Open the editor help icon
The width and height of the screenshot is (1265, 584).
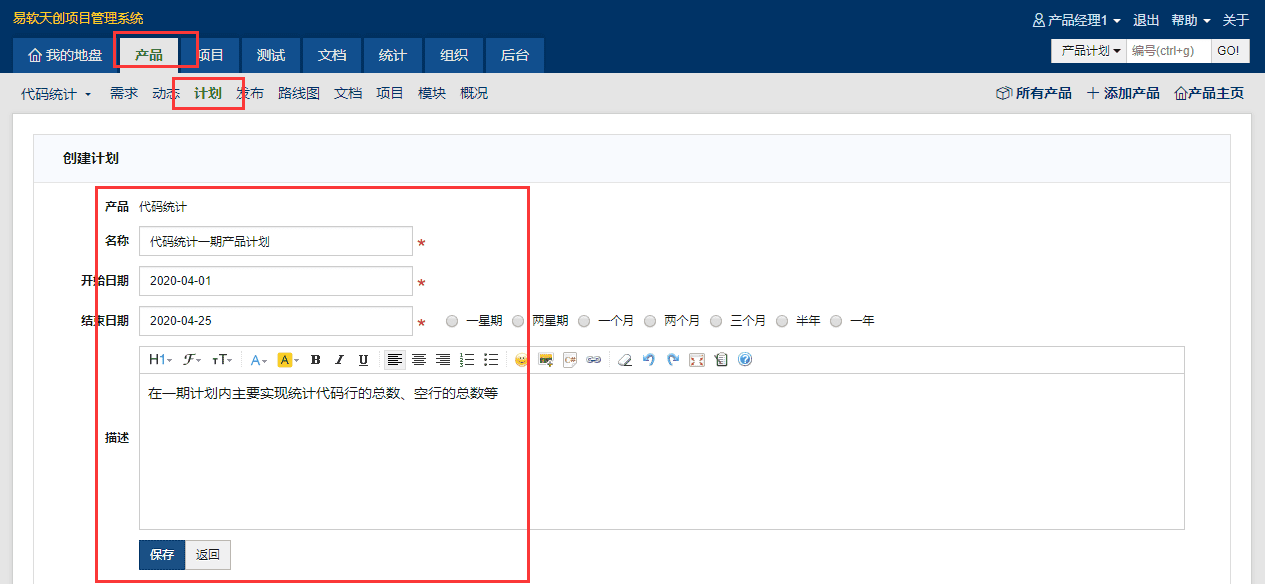click(x=745, y=360)
